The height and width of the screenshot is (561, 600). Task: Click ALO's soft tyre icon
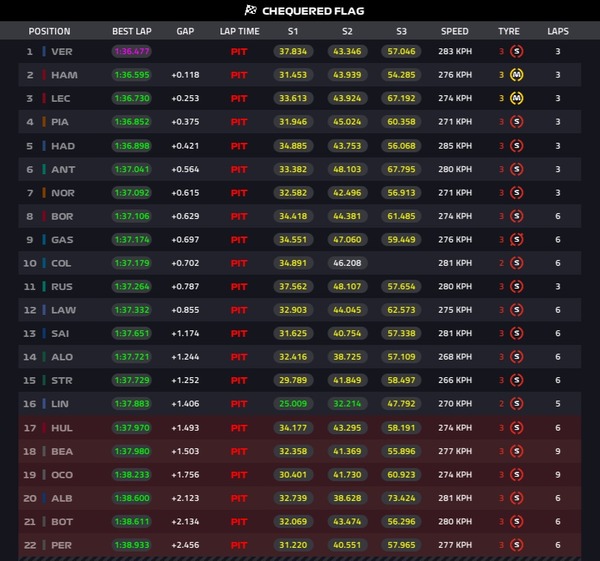coord(517,357)
